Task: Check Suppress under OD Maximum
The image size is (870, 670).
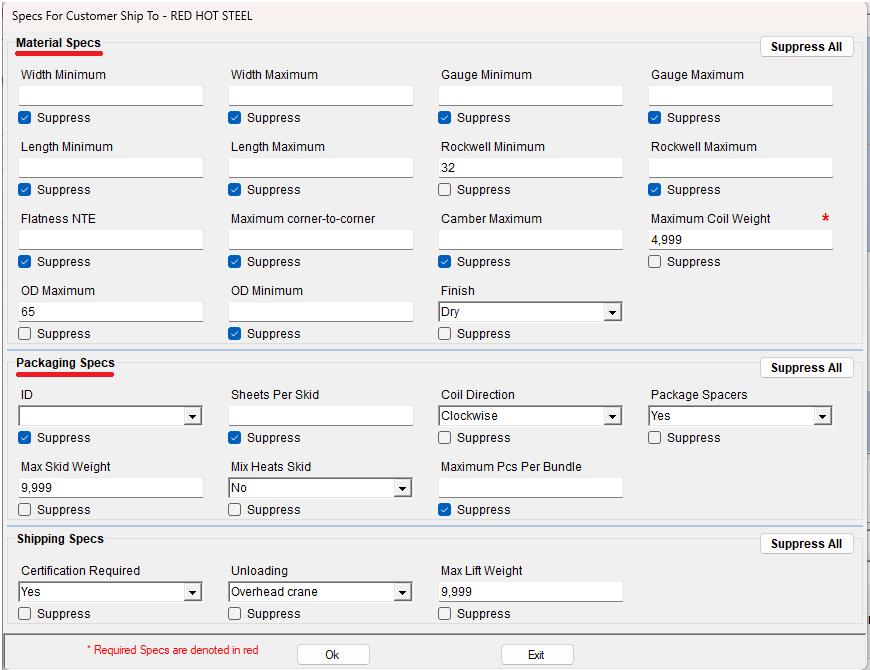Action: [24, 334]
